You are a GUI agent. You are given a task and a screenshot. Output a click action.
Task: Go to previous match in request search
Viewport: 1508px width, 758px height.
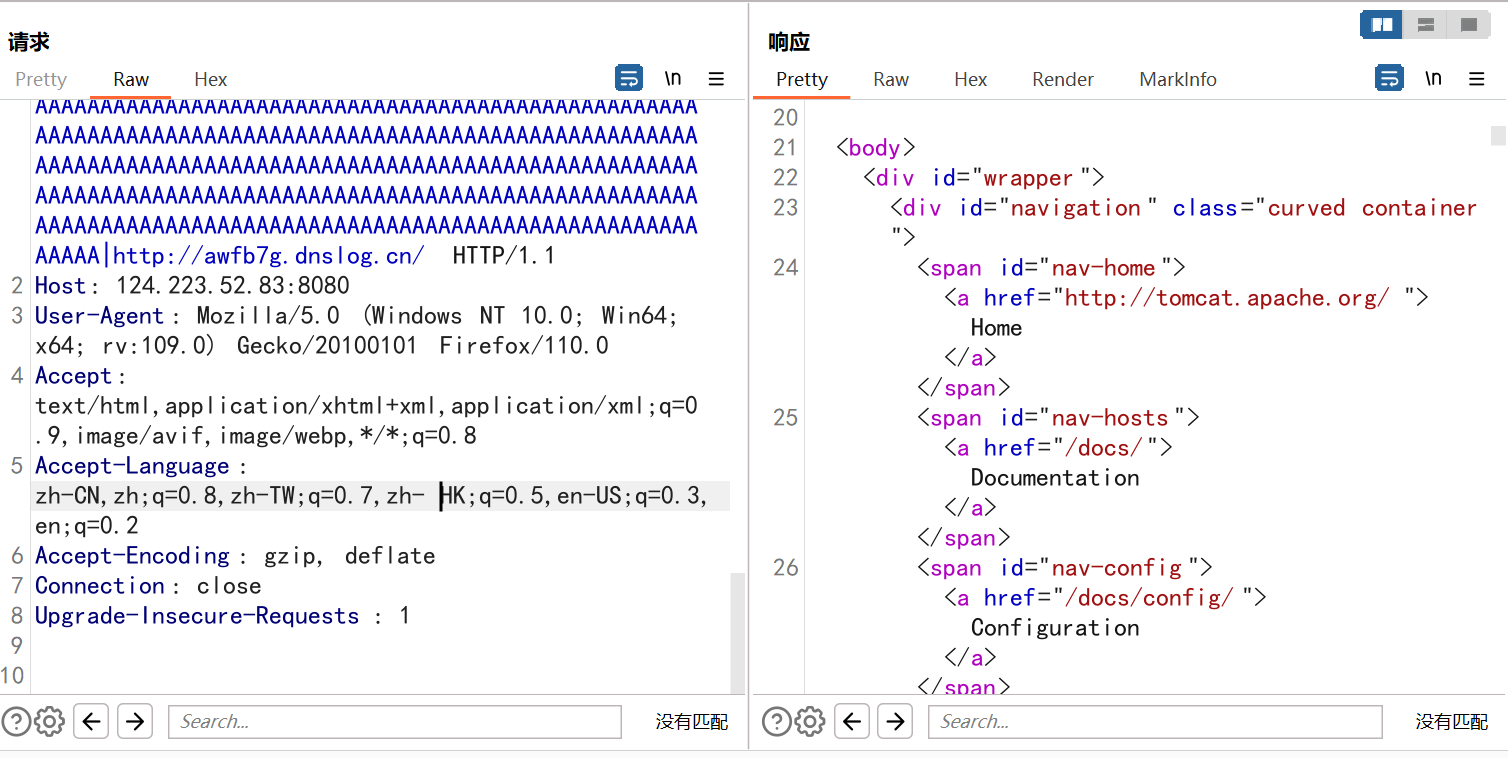tap(91, 721)
